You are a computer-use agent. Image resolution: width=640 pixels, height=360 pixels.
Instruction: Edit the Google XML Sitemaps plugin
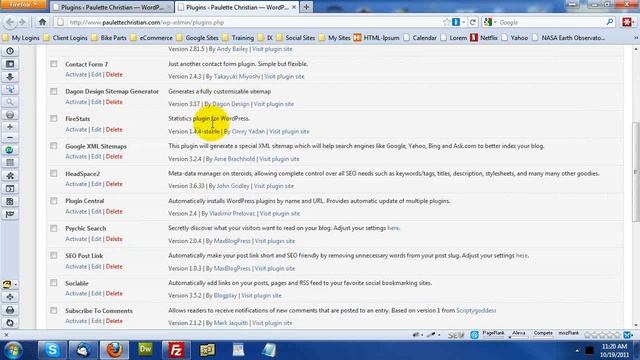[96, 157]
